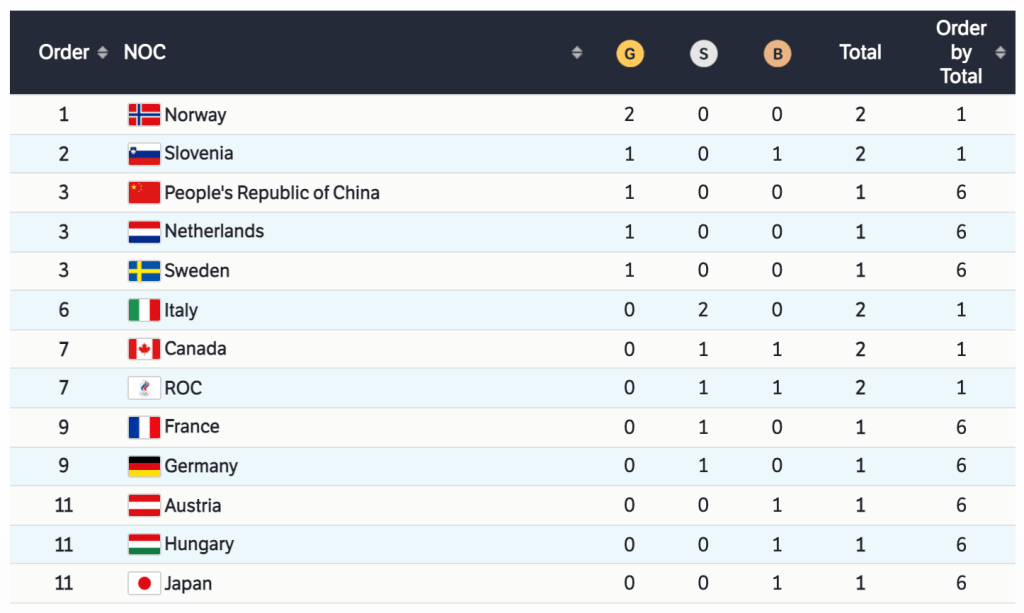Sort table by Order column arrows
1024x613 pixels.
[102, 53]
